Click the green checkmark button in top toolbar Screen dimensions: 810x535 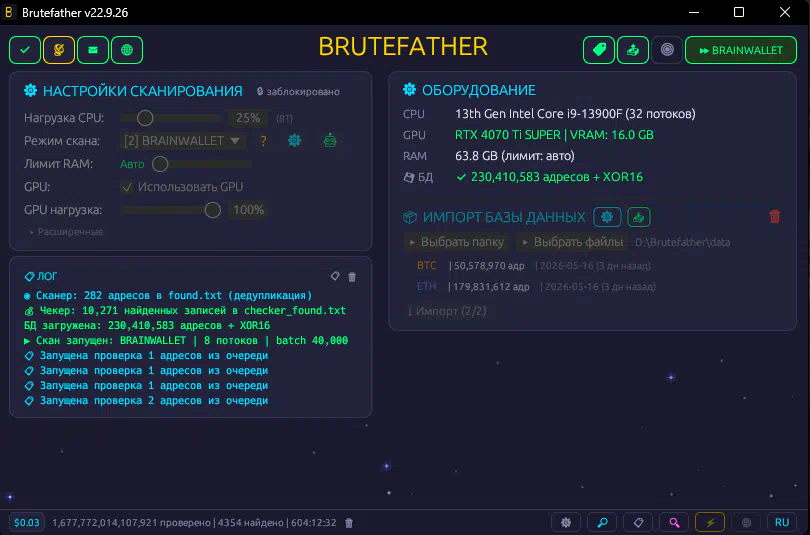[x=25, y=50]
